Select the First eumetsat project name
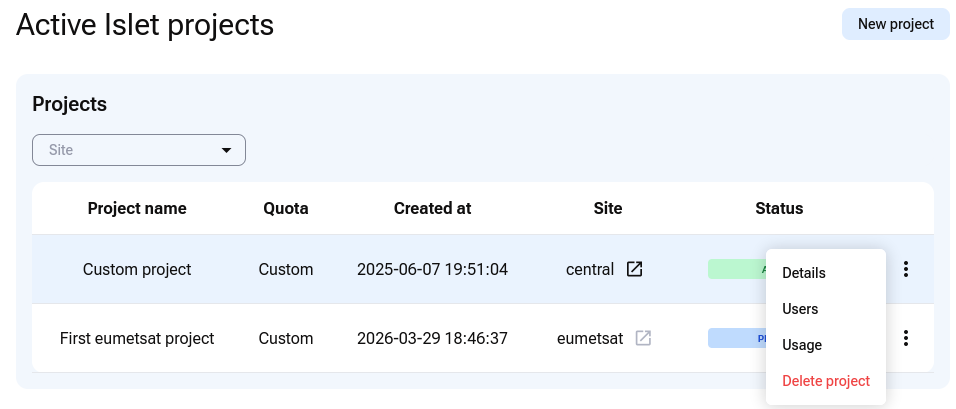Viewport: 956px width, 409px height. click(137, 338)
